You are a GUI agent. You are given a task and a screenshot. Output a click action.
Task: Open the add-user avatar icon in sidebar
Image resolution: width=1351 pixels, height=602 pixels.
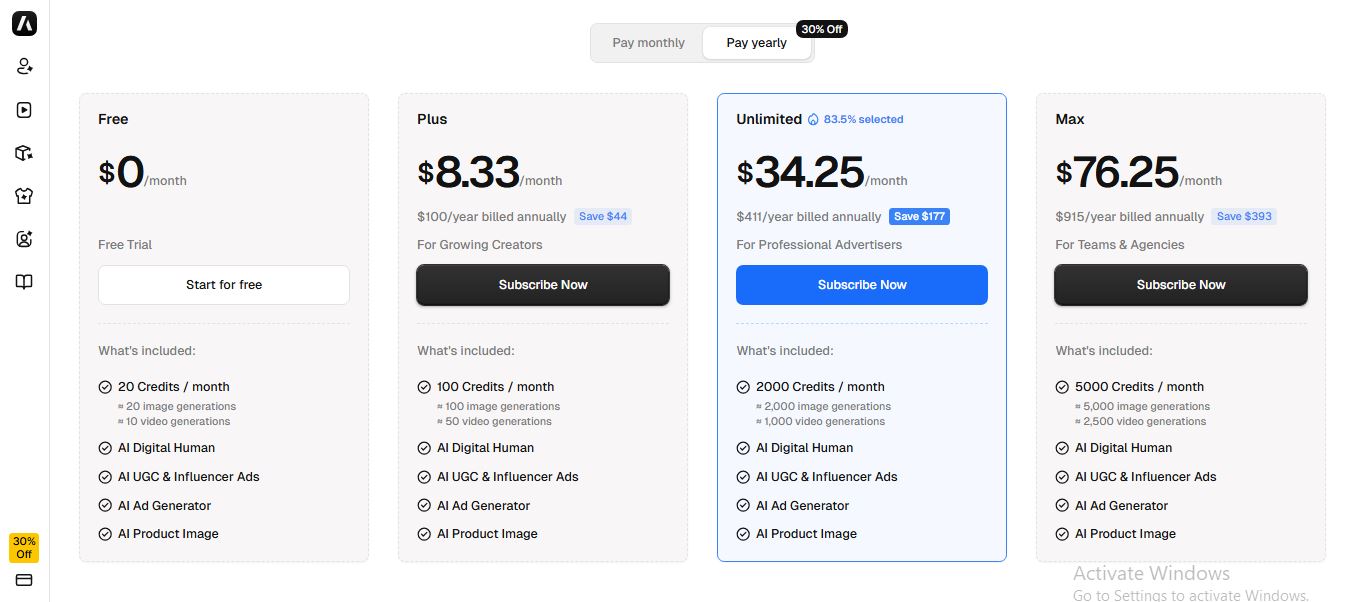tap(25, 67)
